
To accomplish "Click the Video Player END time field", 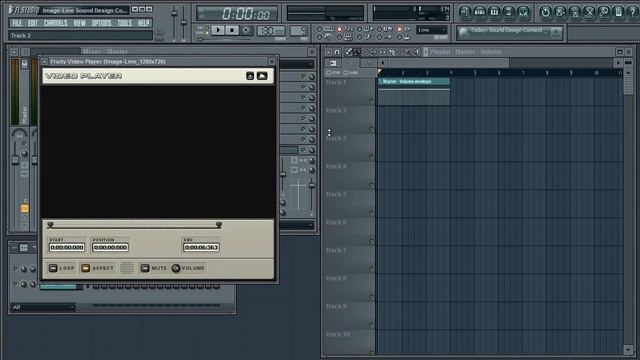I will [x=201, y=247].
